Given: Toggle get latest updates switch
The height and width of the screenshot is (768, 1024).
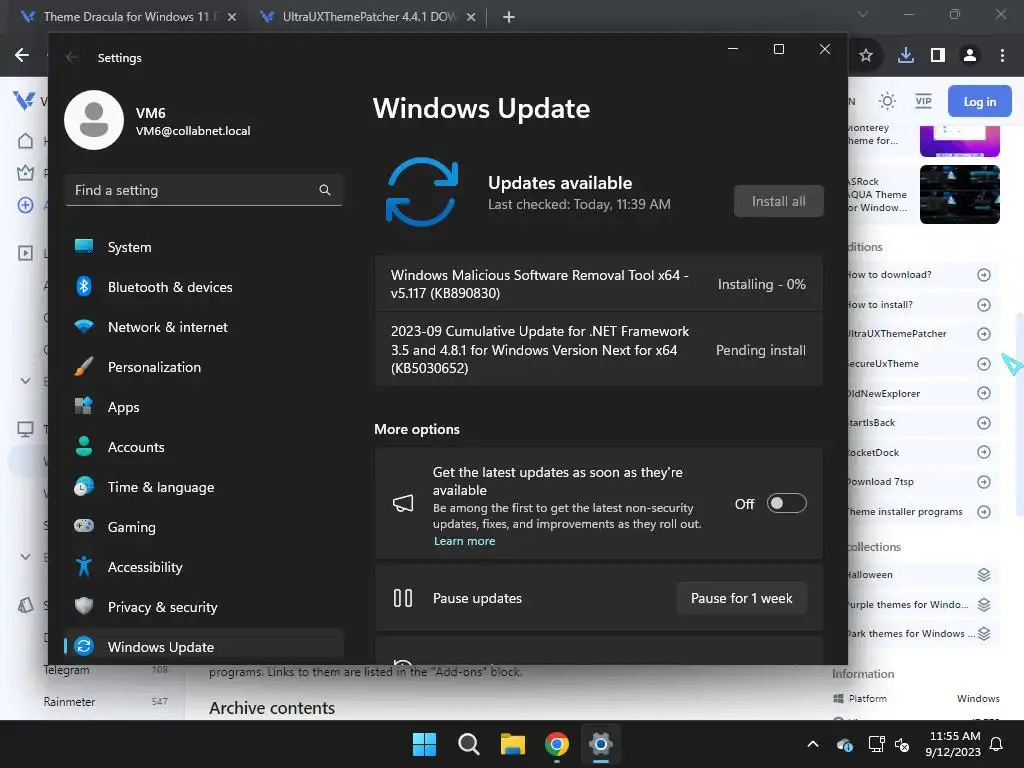Looking at the screenshot, I should 786,504.
